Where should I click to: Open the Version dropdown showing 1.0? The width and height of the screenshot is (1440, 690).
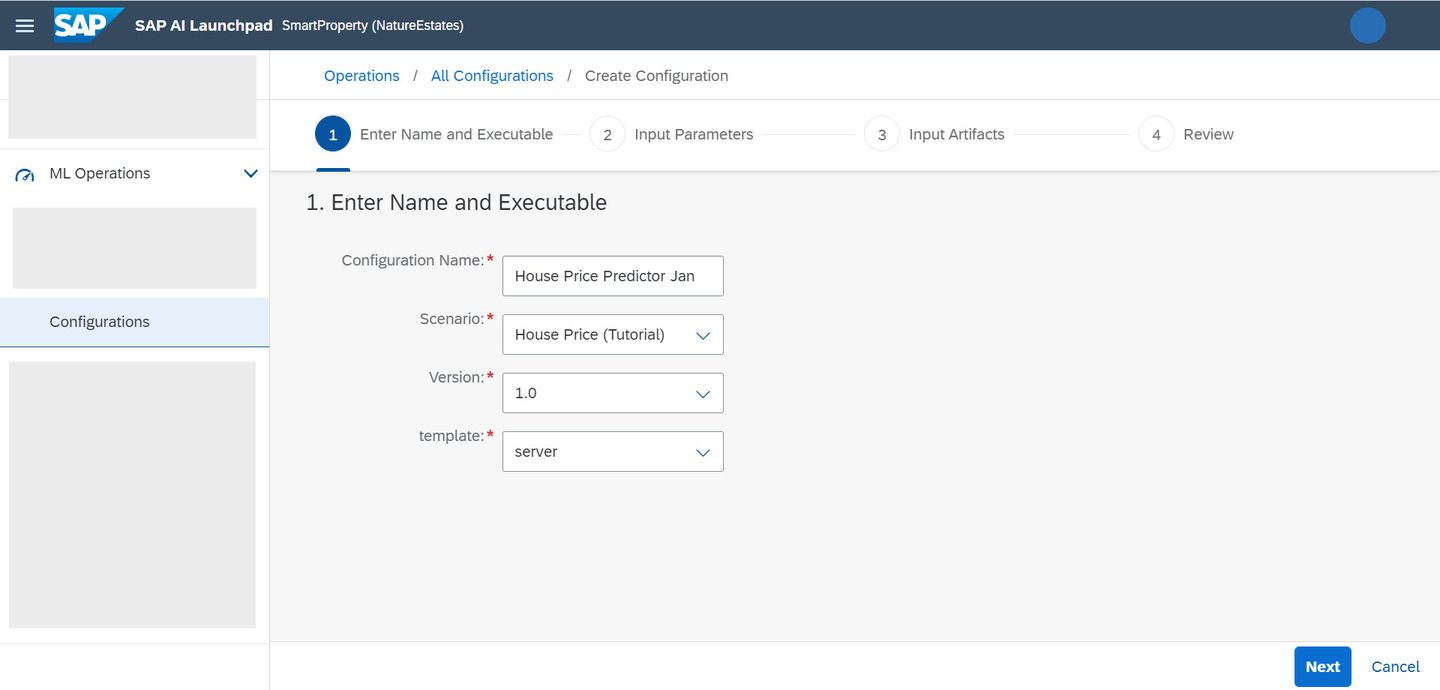(x=612, y=393)
